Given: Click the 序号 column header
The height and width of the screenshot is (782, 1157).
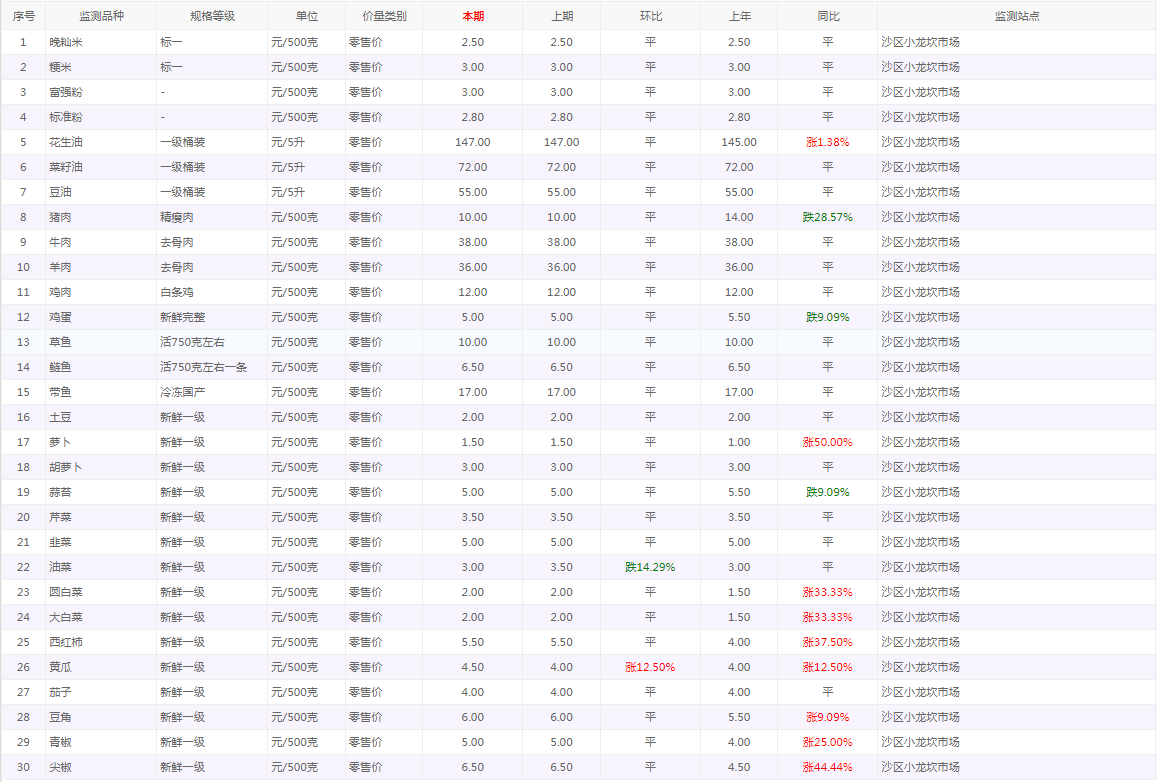Looking at the screenshot, I should [23, 16].
